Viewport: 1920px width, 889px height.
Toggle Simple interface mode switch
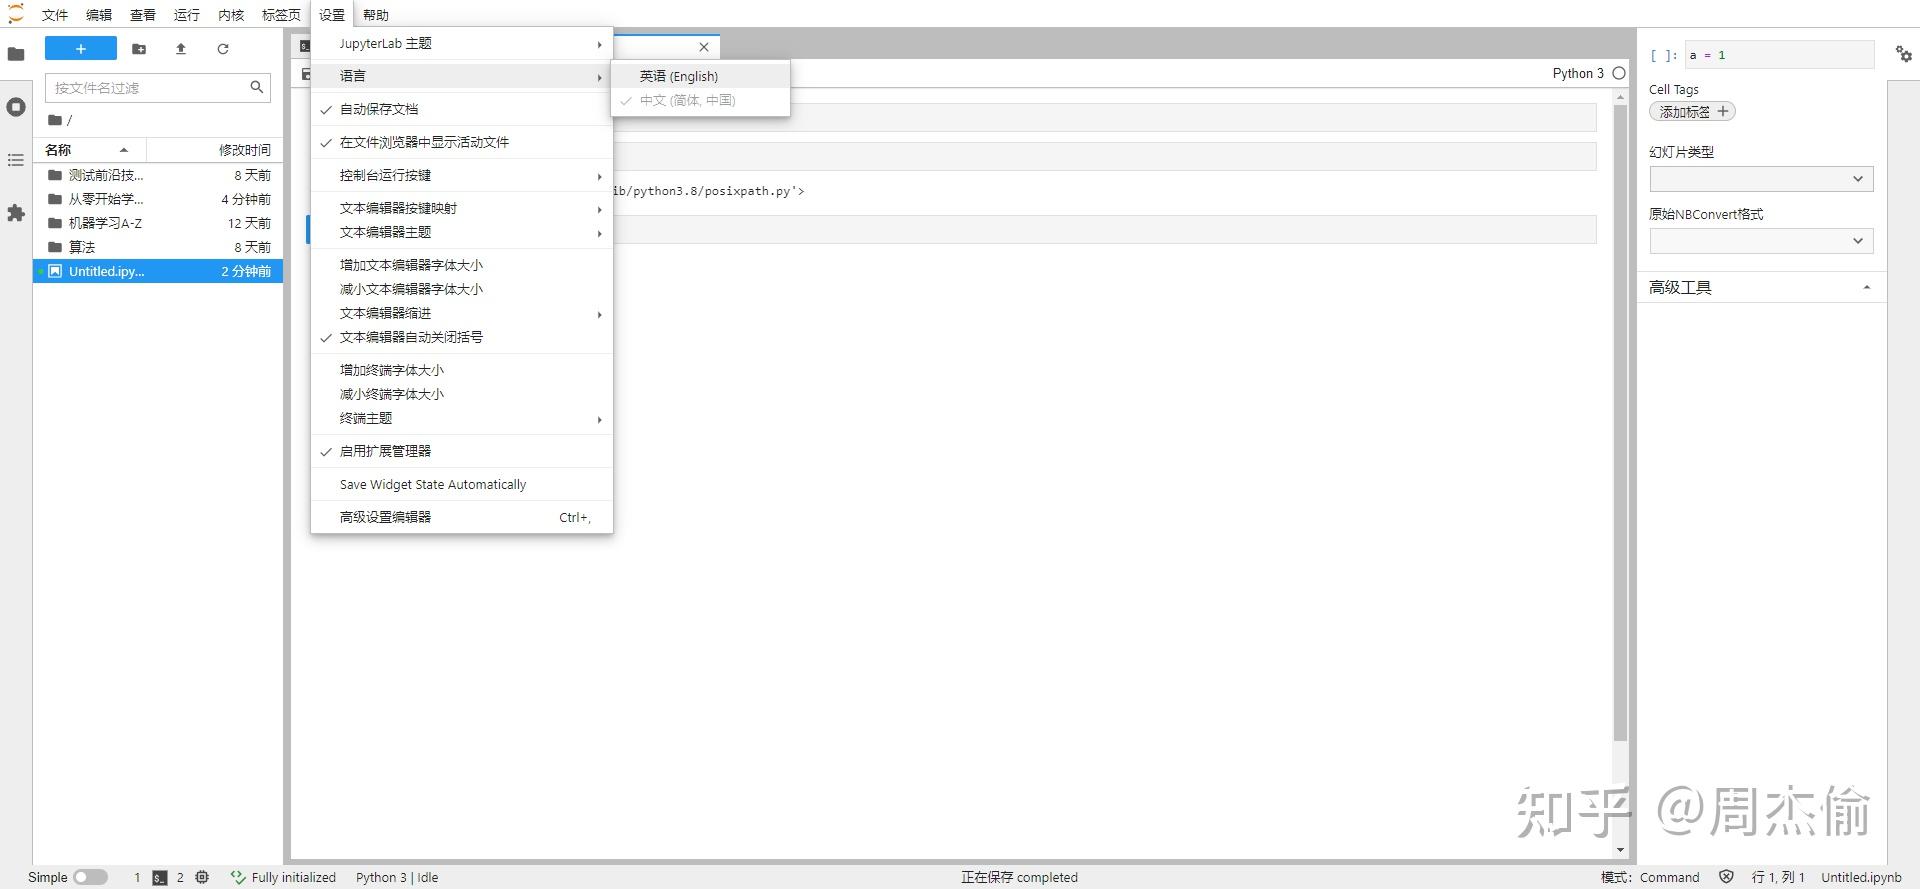point(90,877)
